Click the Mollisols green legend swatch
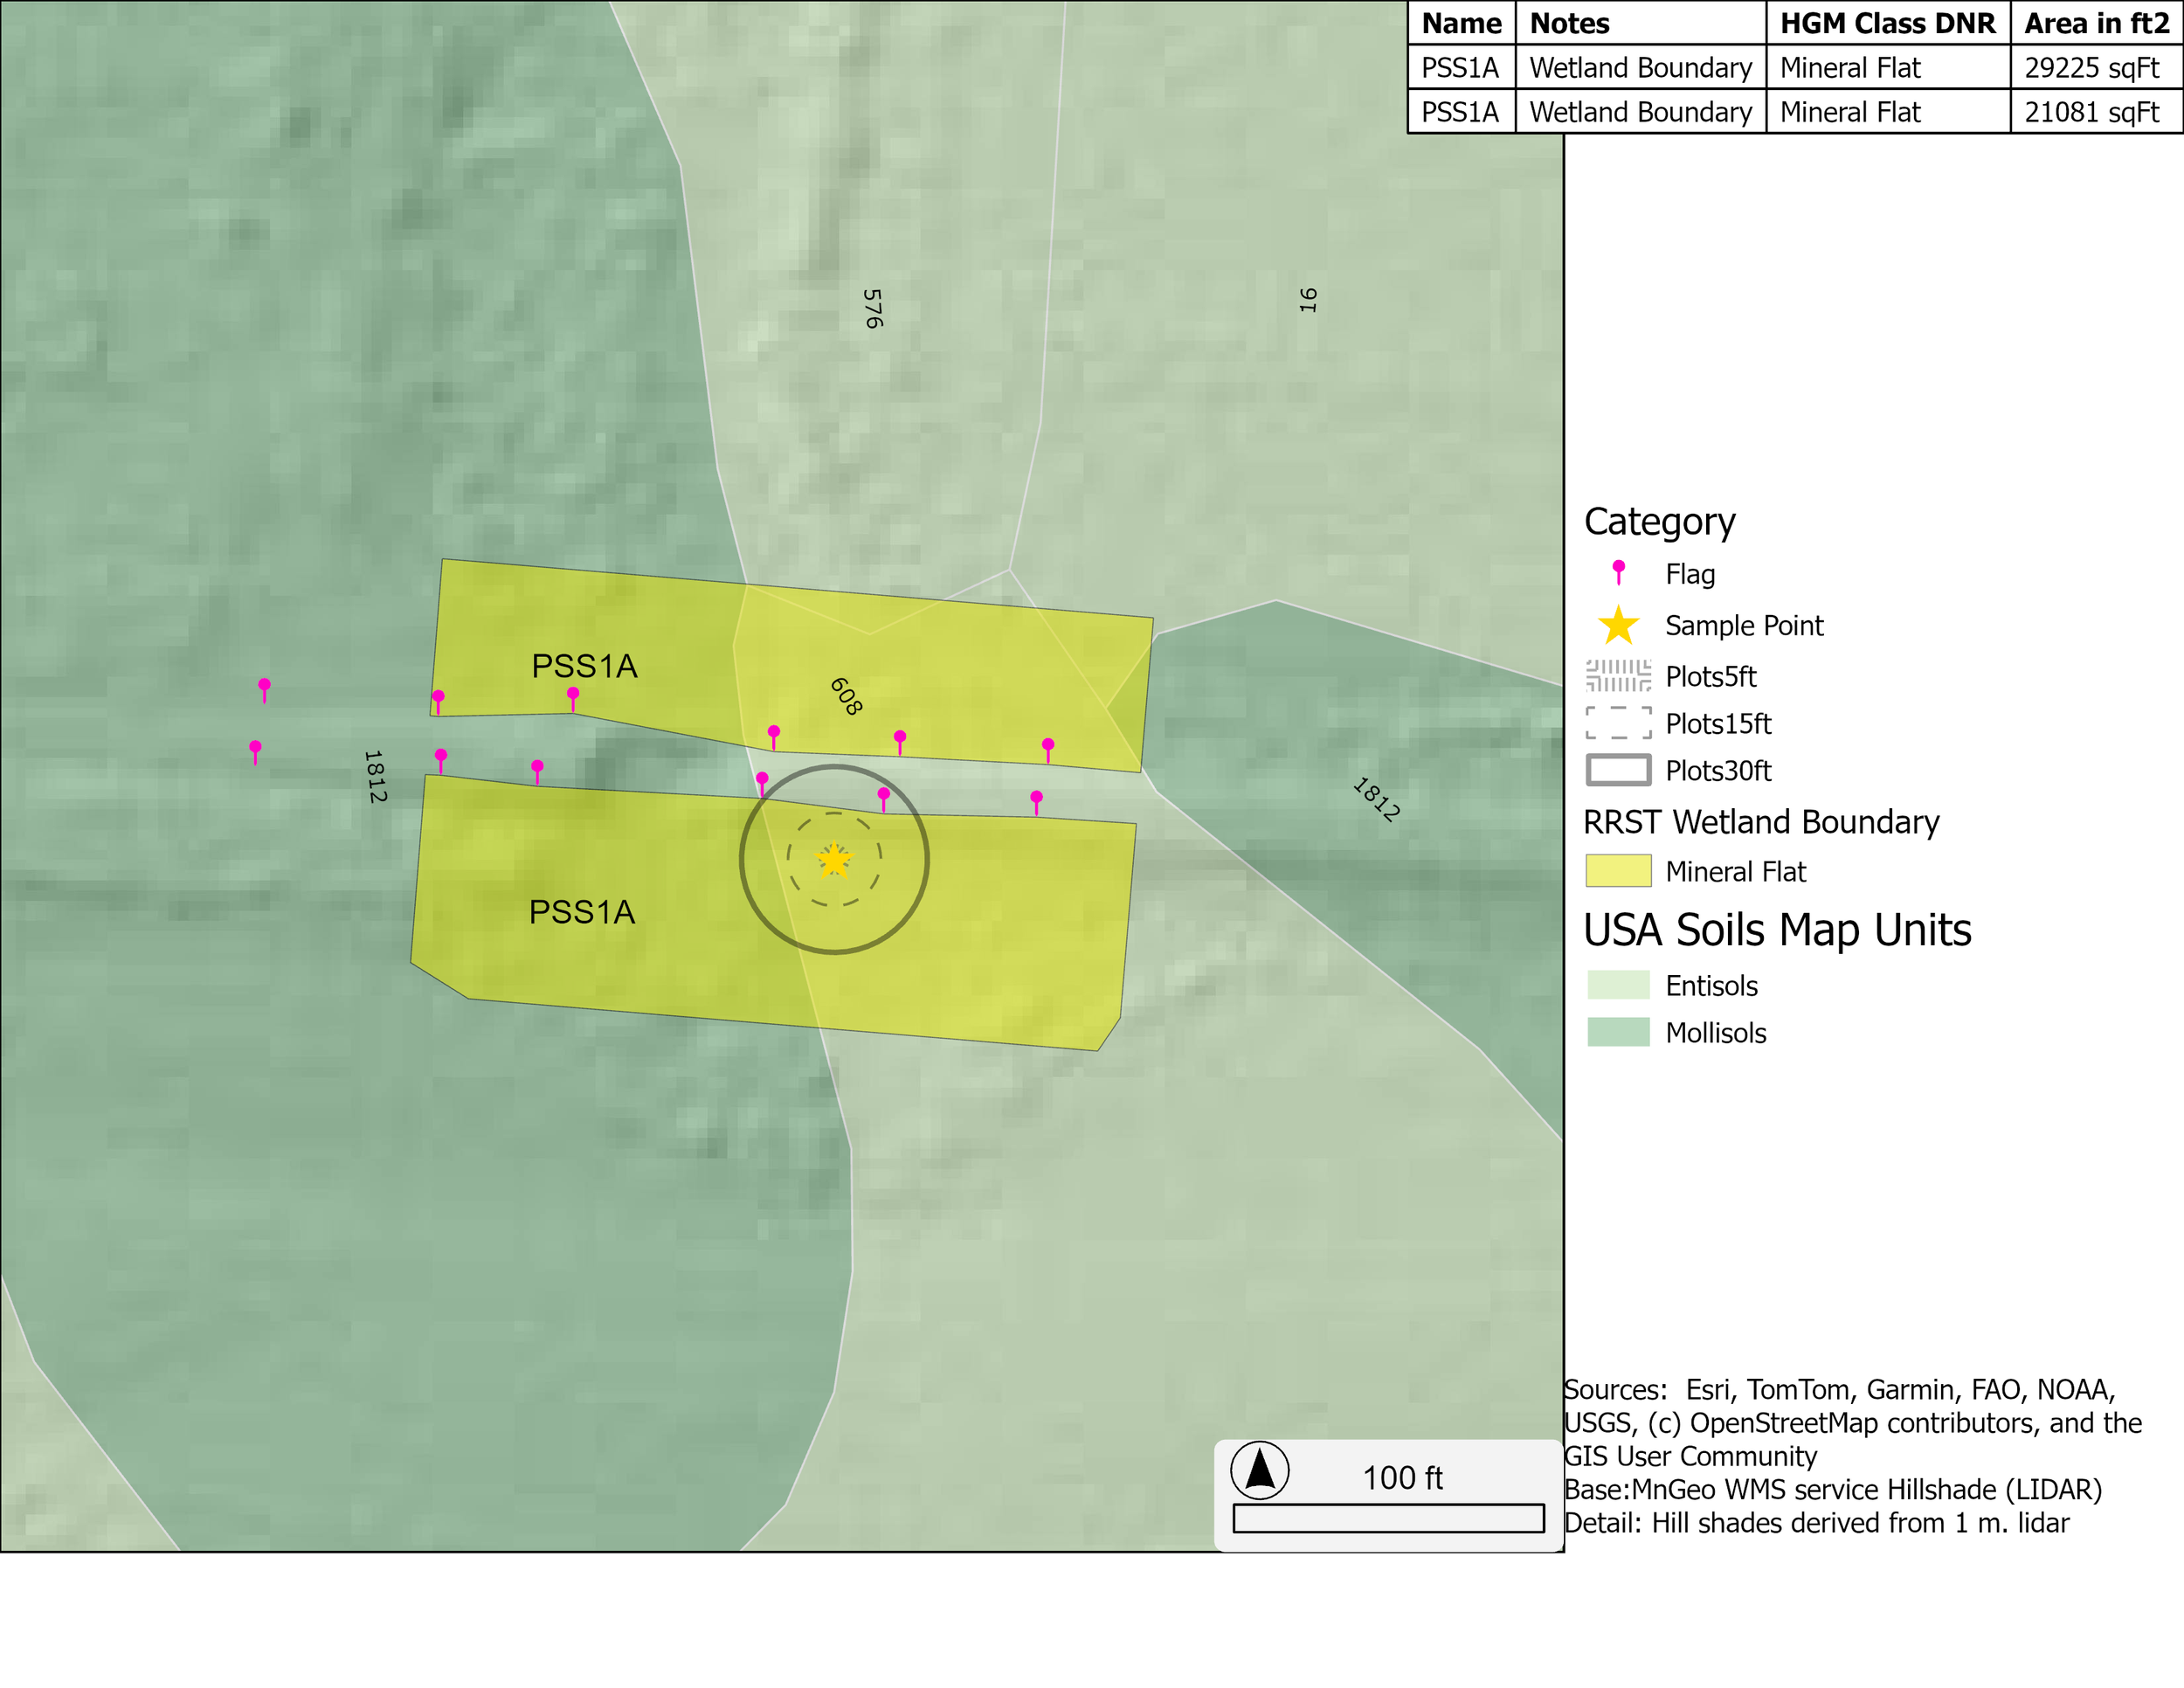Viewport: 2184px width, 1688px height. tap(1618, 1032)
